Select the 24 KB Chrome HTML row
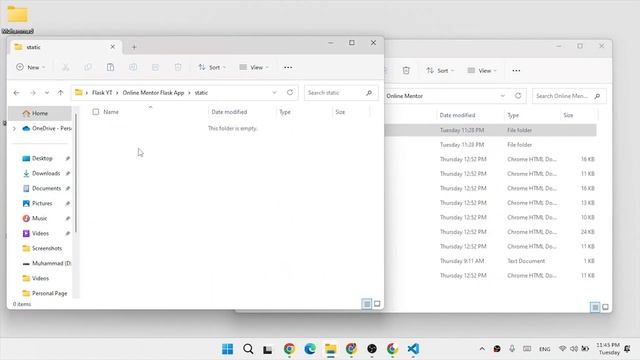This screenshot has width=640, height=360. pyautogui.click(x=490, y=232)
